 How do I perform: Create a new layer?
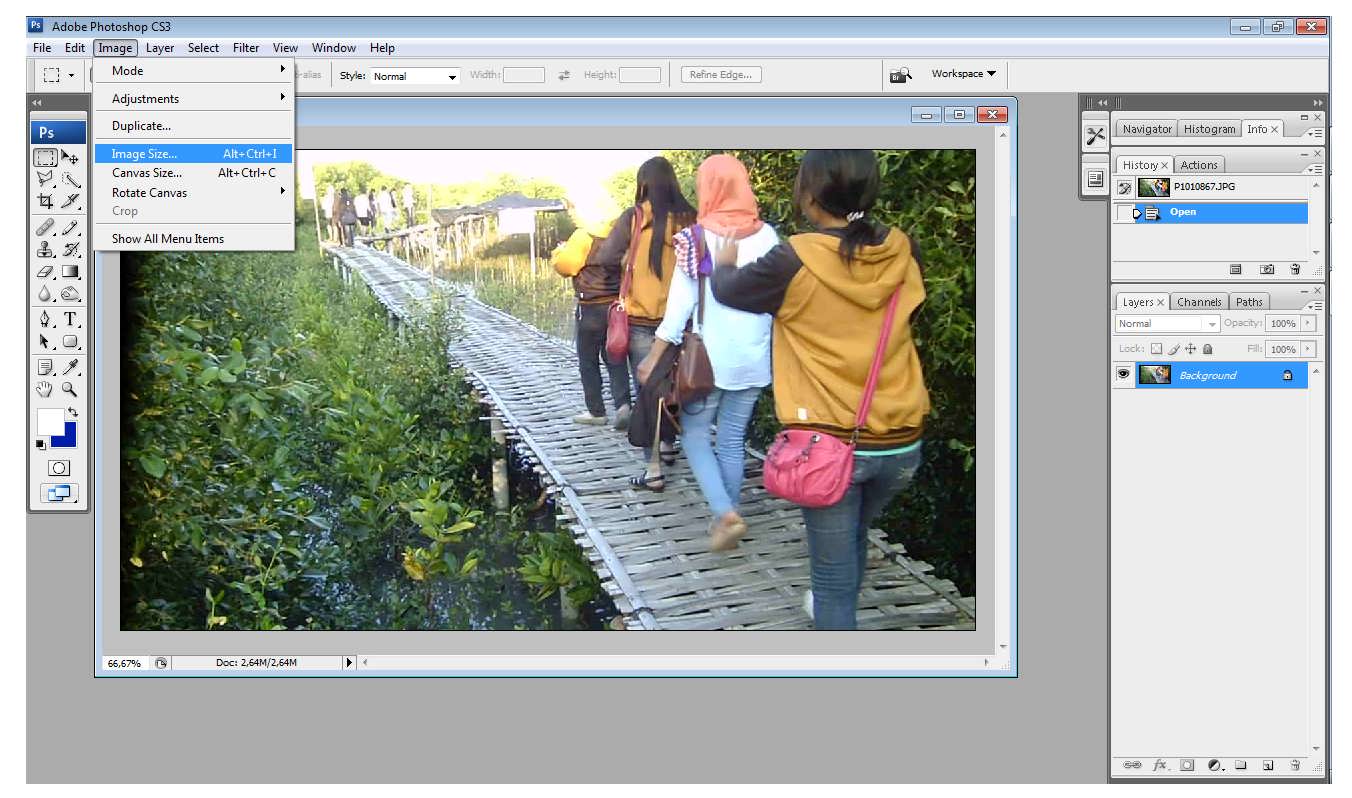coord(1267,765)
